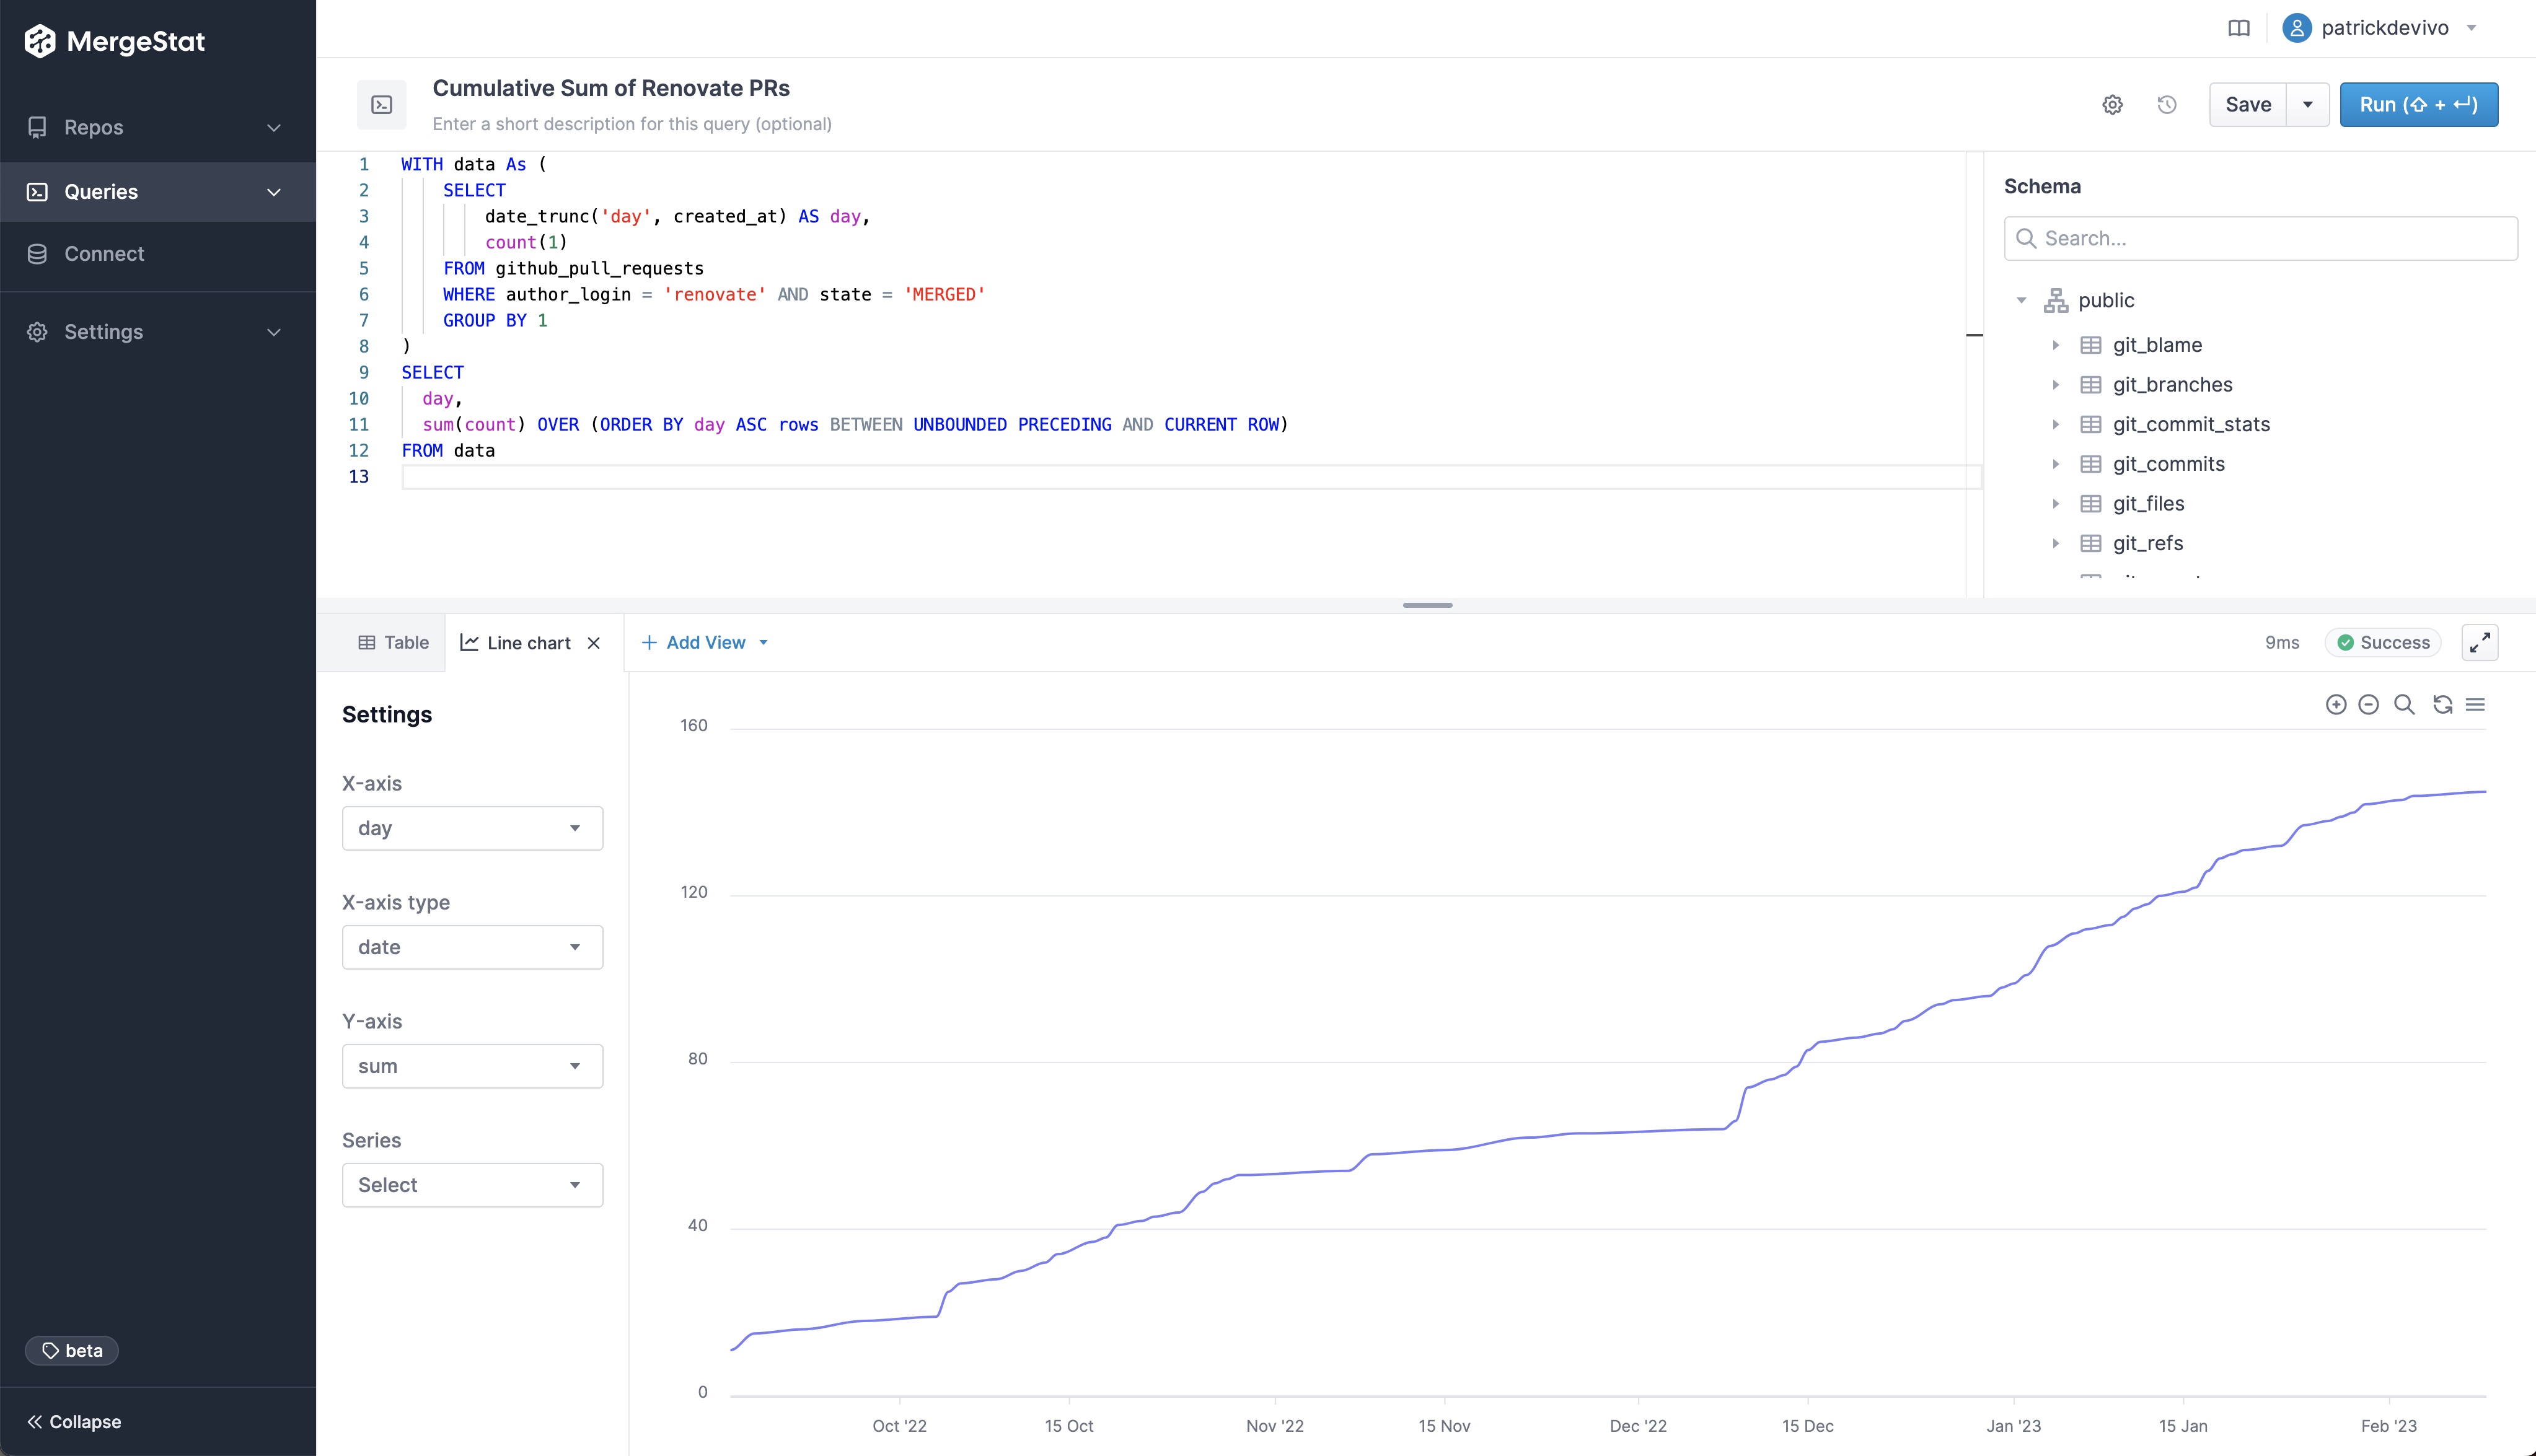Open the X-axis day dropdown
The width and height of the screenshot is (2536, 1456).
pyautogui.click(x=472, y=828)
